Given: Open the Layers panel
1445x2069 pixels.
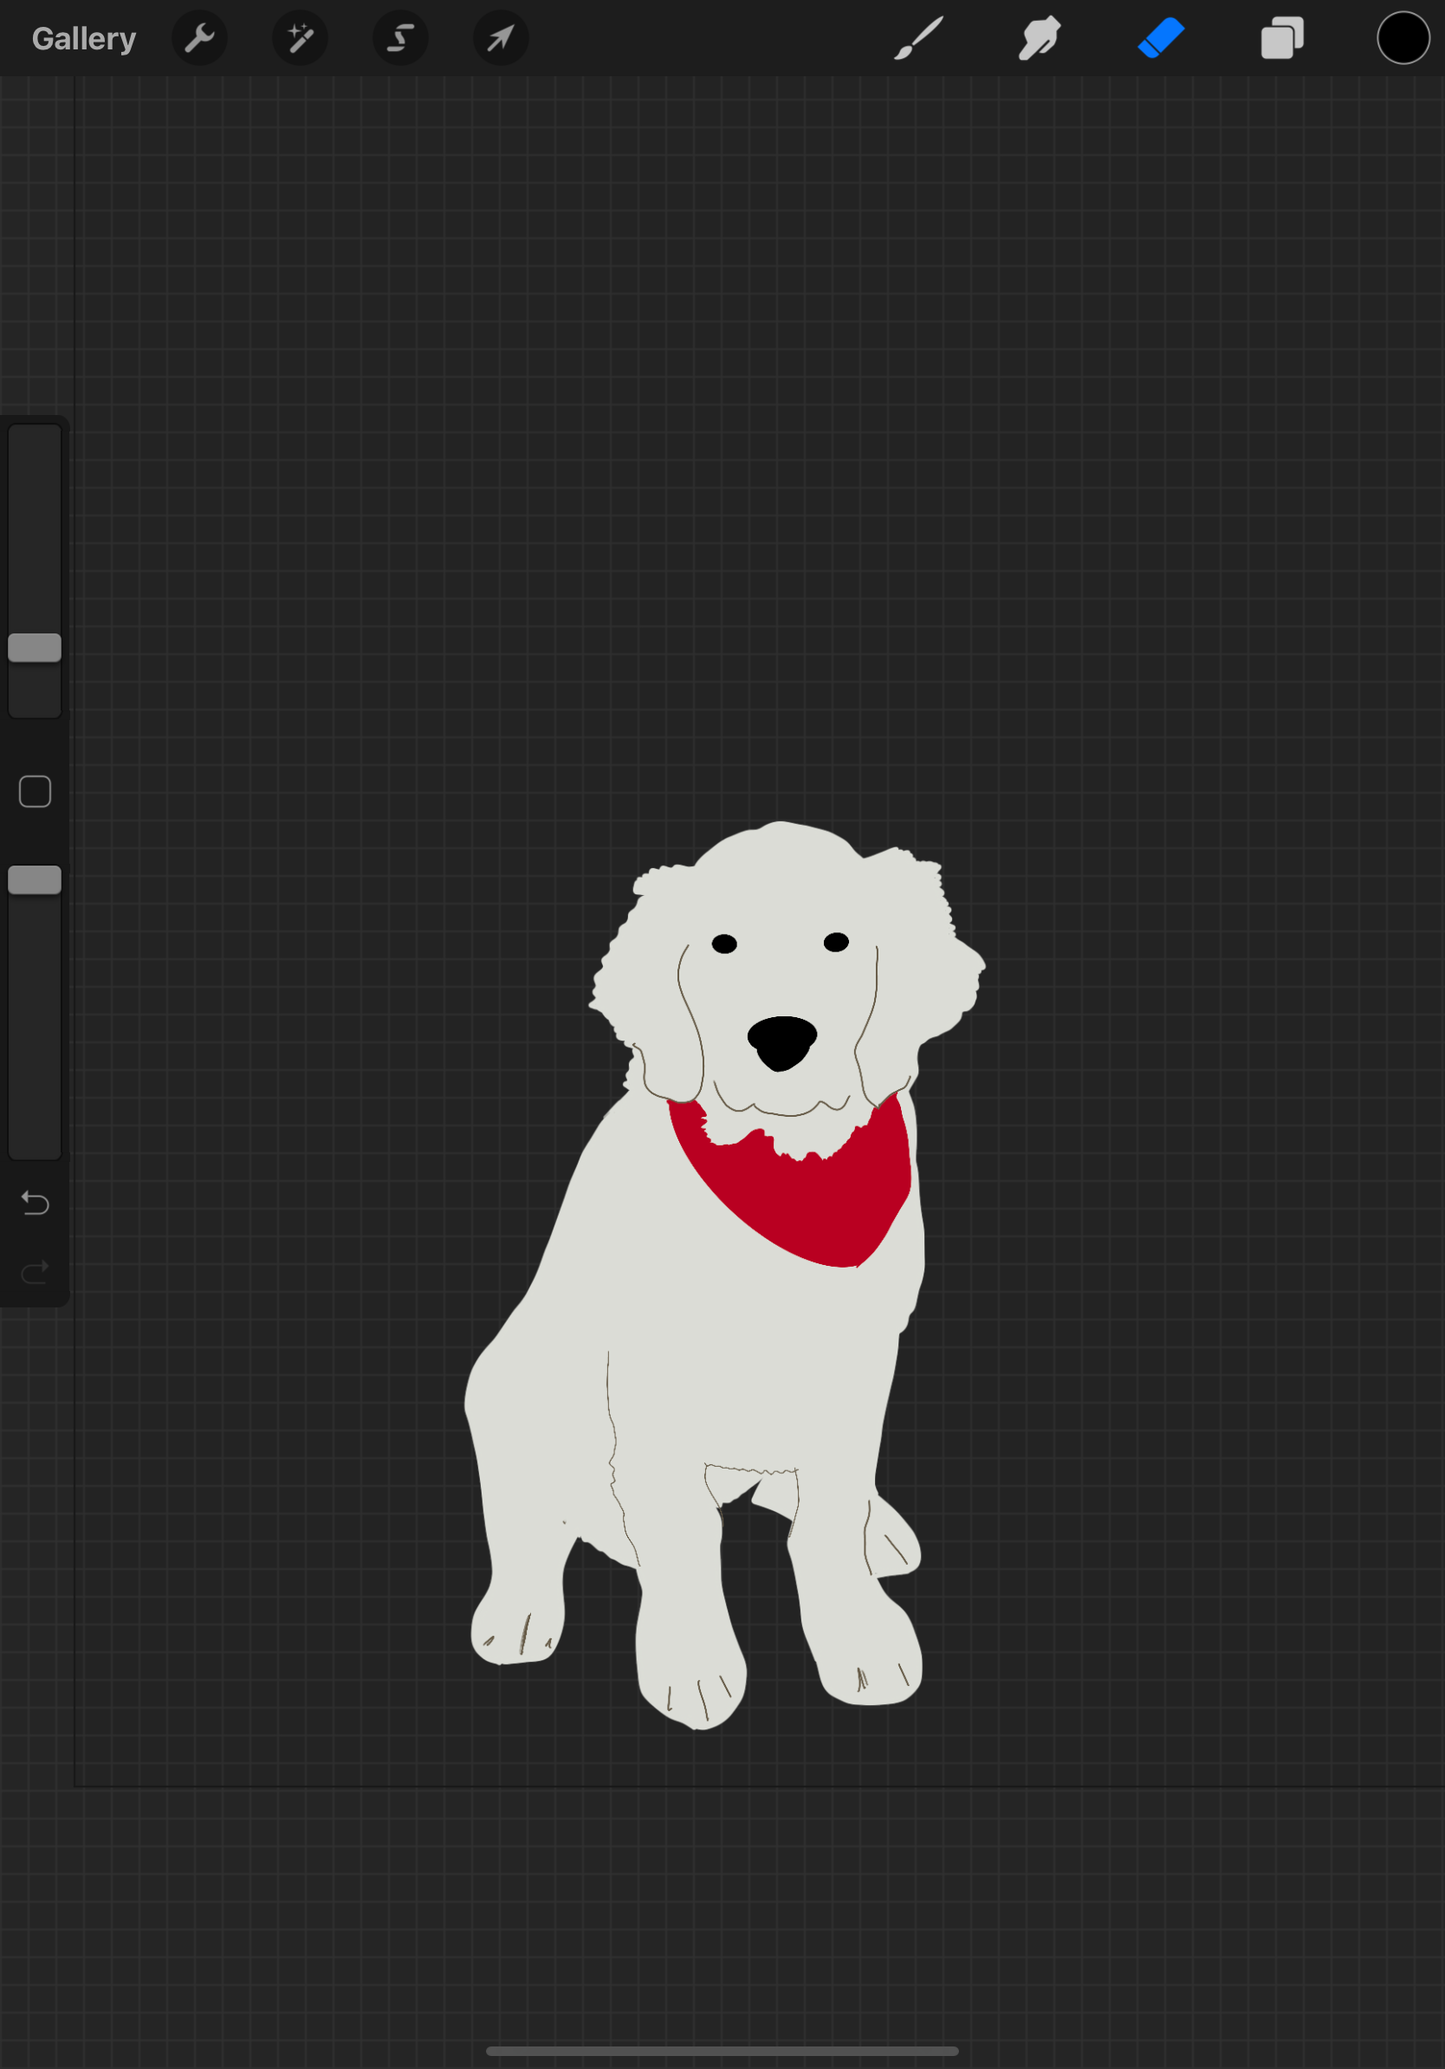Looking at the screenshot, I should coord(1282,39).
